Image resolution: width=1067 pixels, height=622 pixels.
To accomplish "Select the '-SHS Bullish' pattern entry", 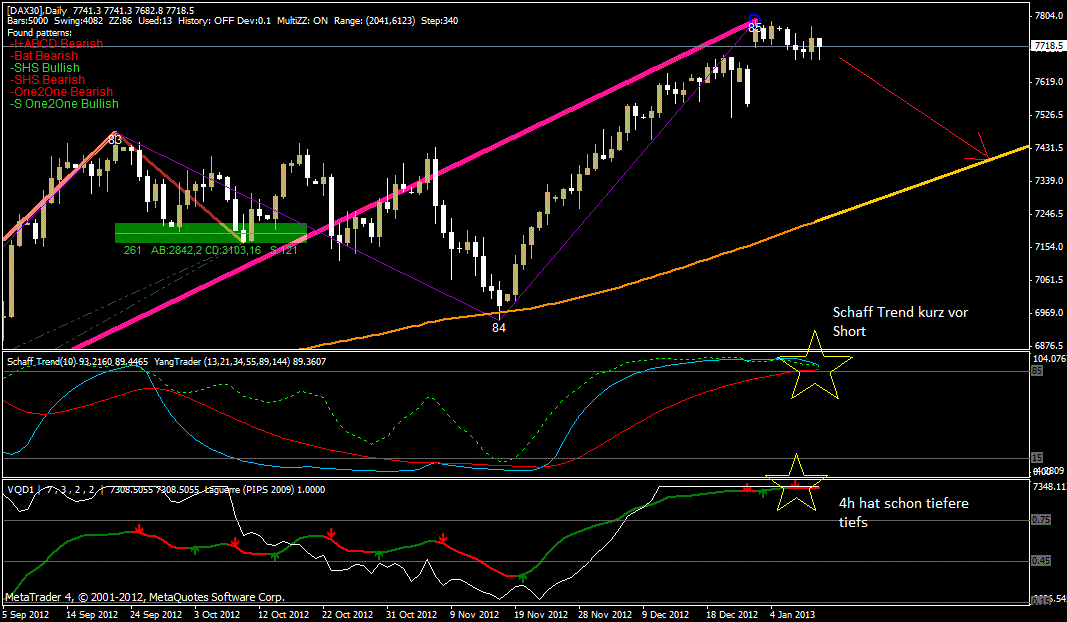I will click(45, 68).
